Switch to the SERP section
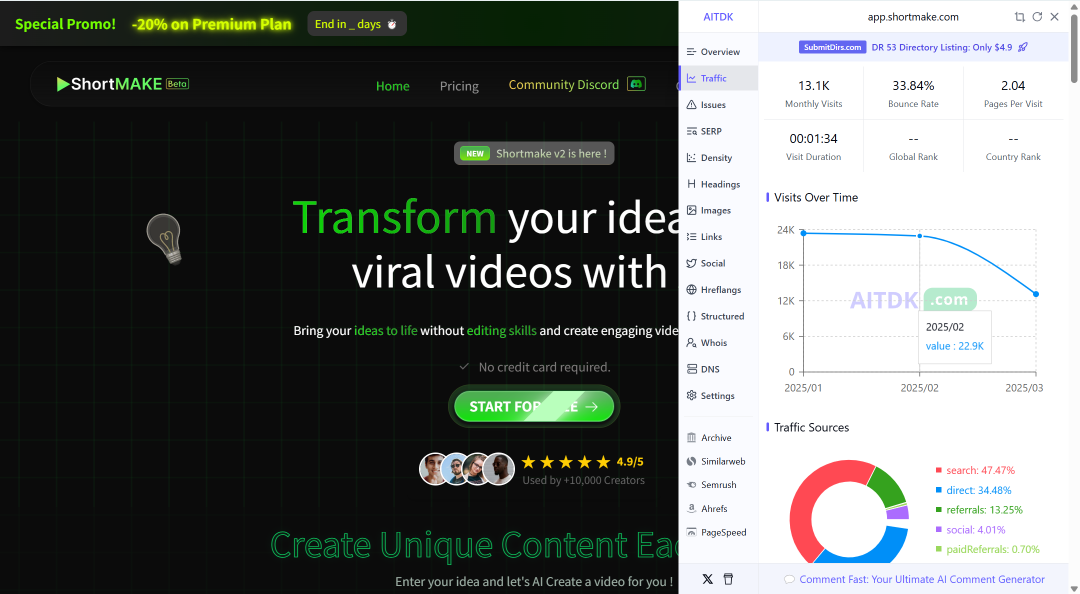 click(718, 131)
